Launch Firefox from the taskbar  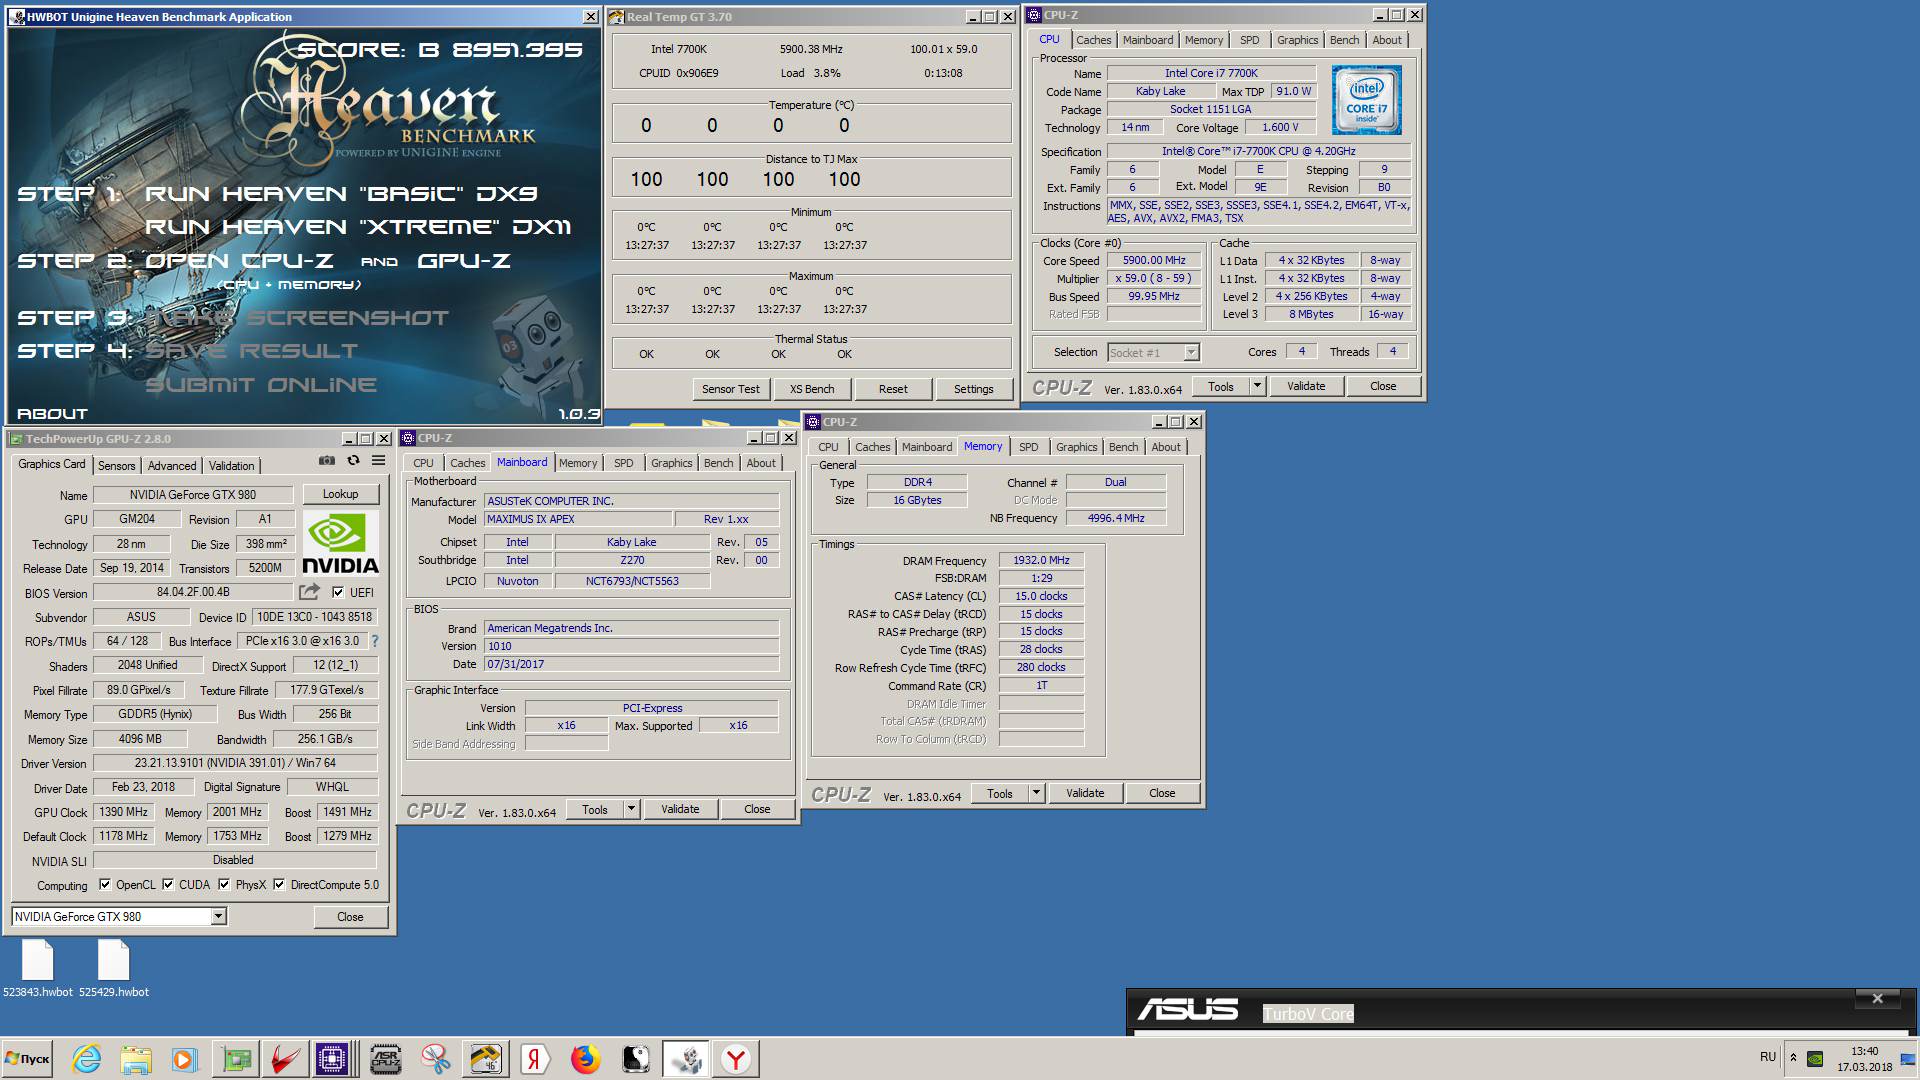[x=585, y=1059]
